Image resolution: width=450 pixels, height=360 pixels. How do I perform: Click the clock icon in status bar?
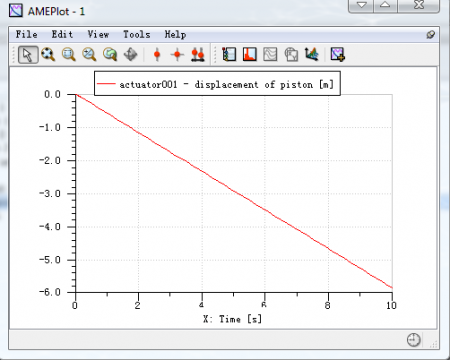[414, 340]
